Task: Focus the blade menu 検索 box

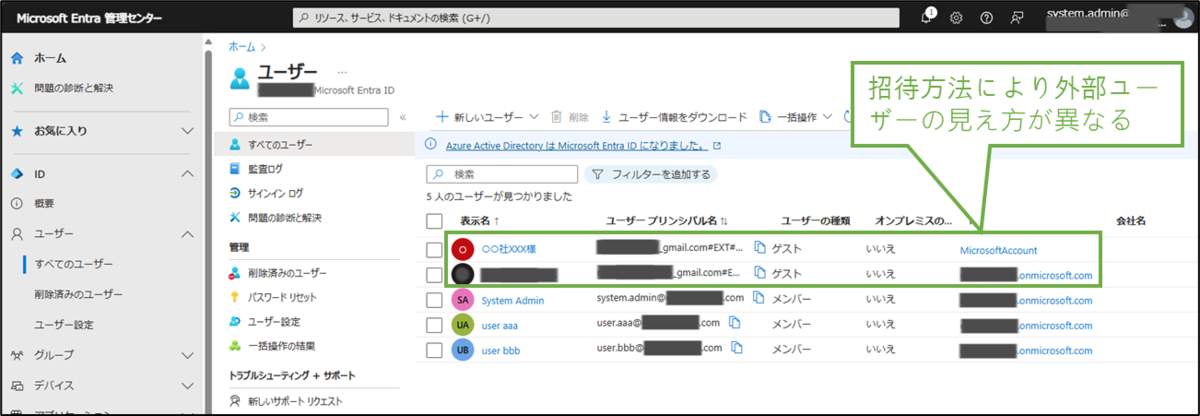Action: [309, 117]
